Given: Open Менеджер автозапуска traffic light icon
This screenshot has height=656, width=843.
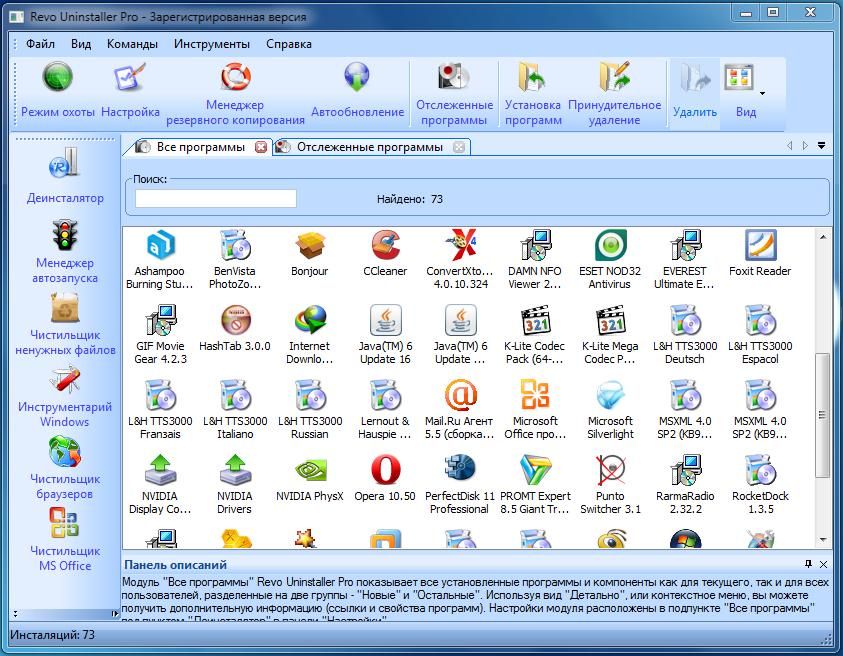Looking at the screenshot, I should click(x=65, y=234).
